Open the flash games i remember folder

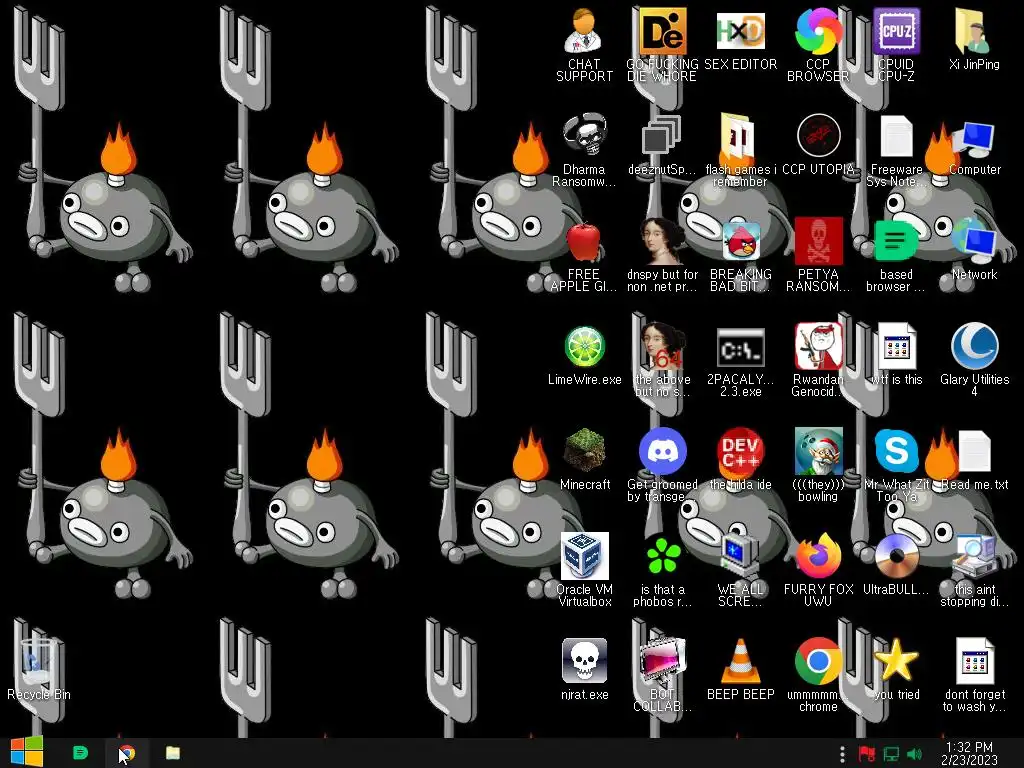click(739, 135)
